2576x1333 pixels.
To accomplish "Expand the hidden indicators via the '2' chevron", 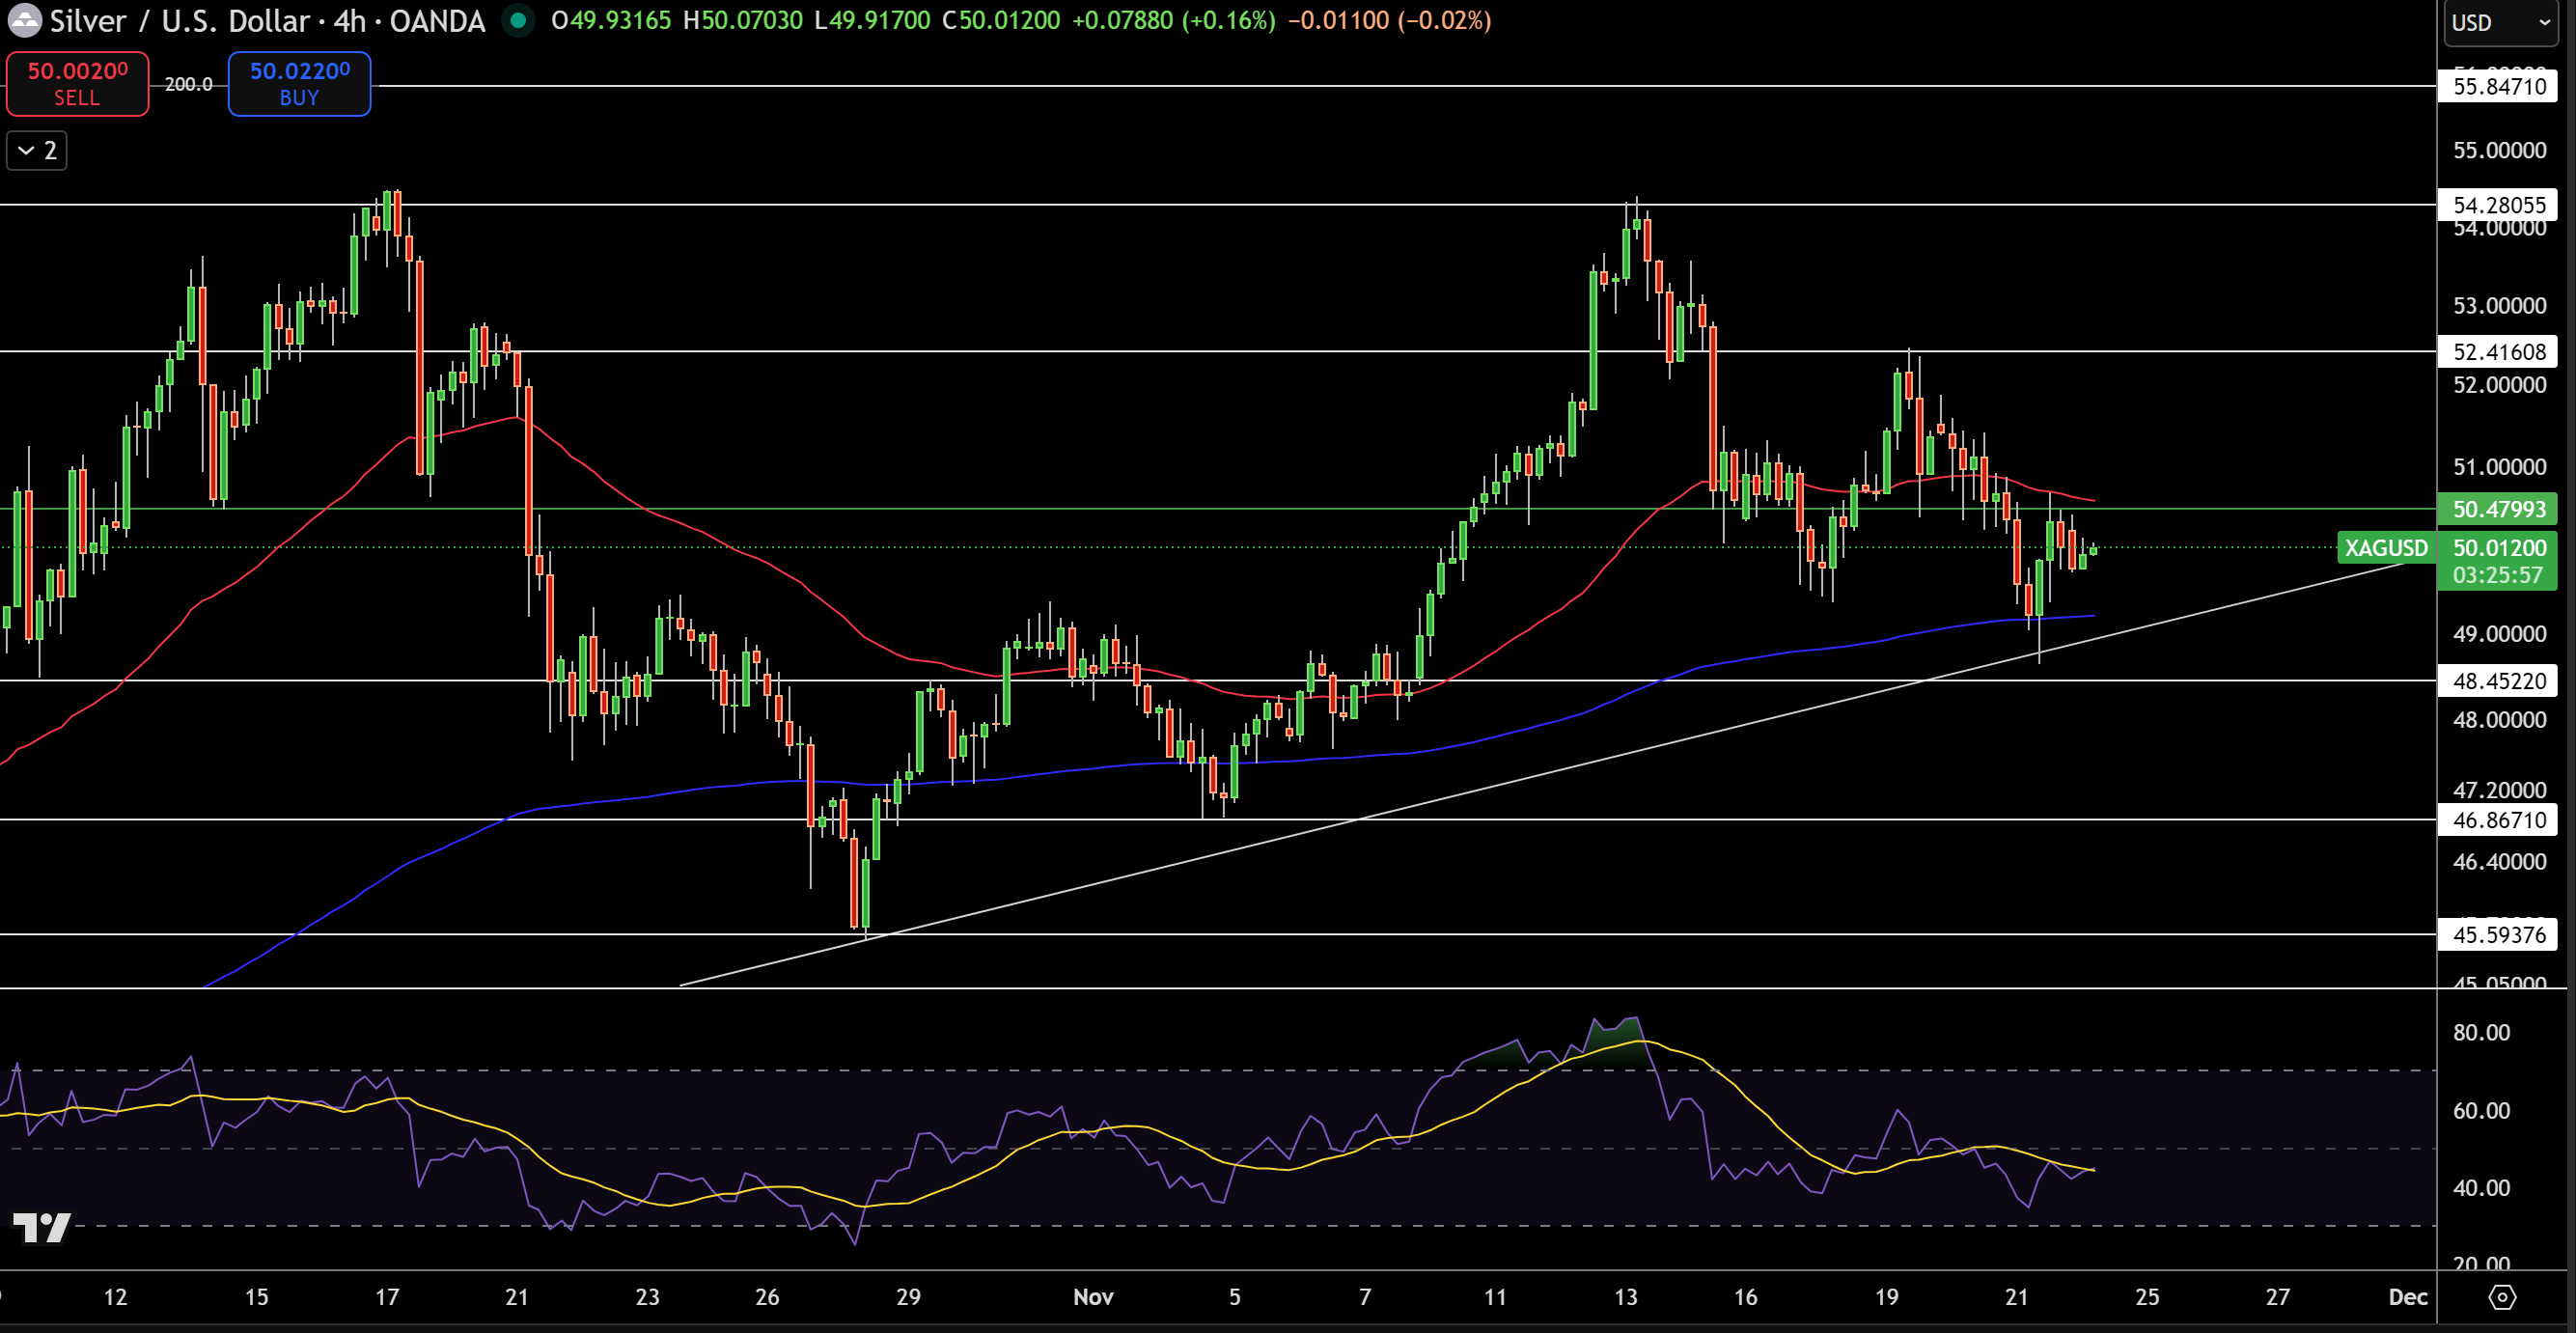I will point(35,150).
